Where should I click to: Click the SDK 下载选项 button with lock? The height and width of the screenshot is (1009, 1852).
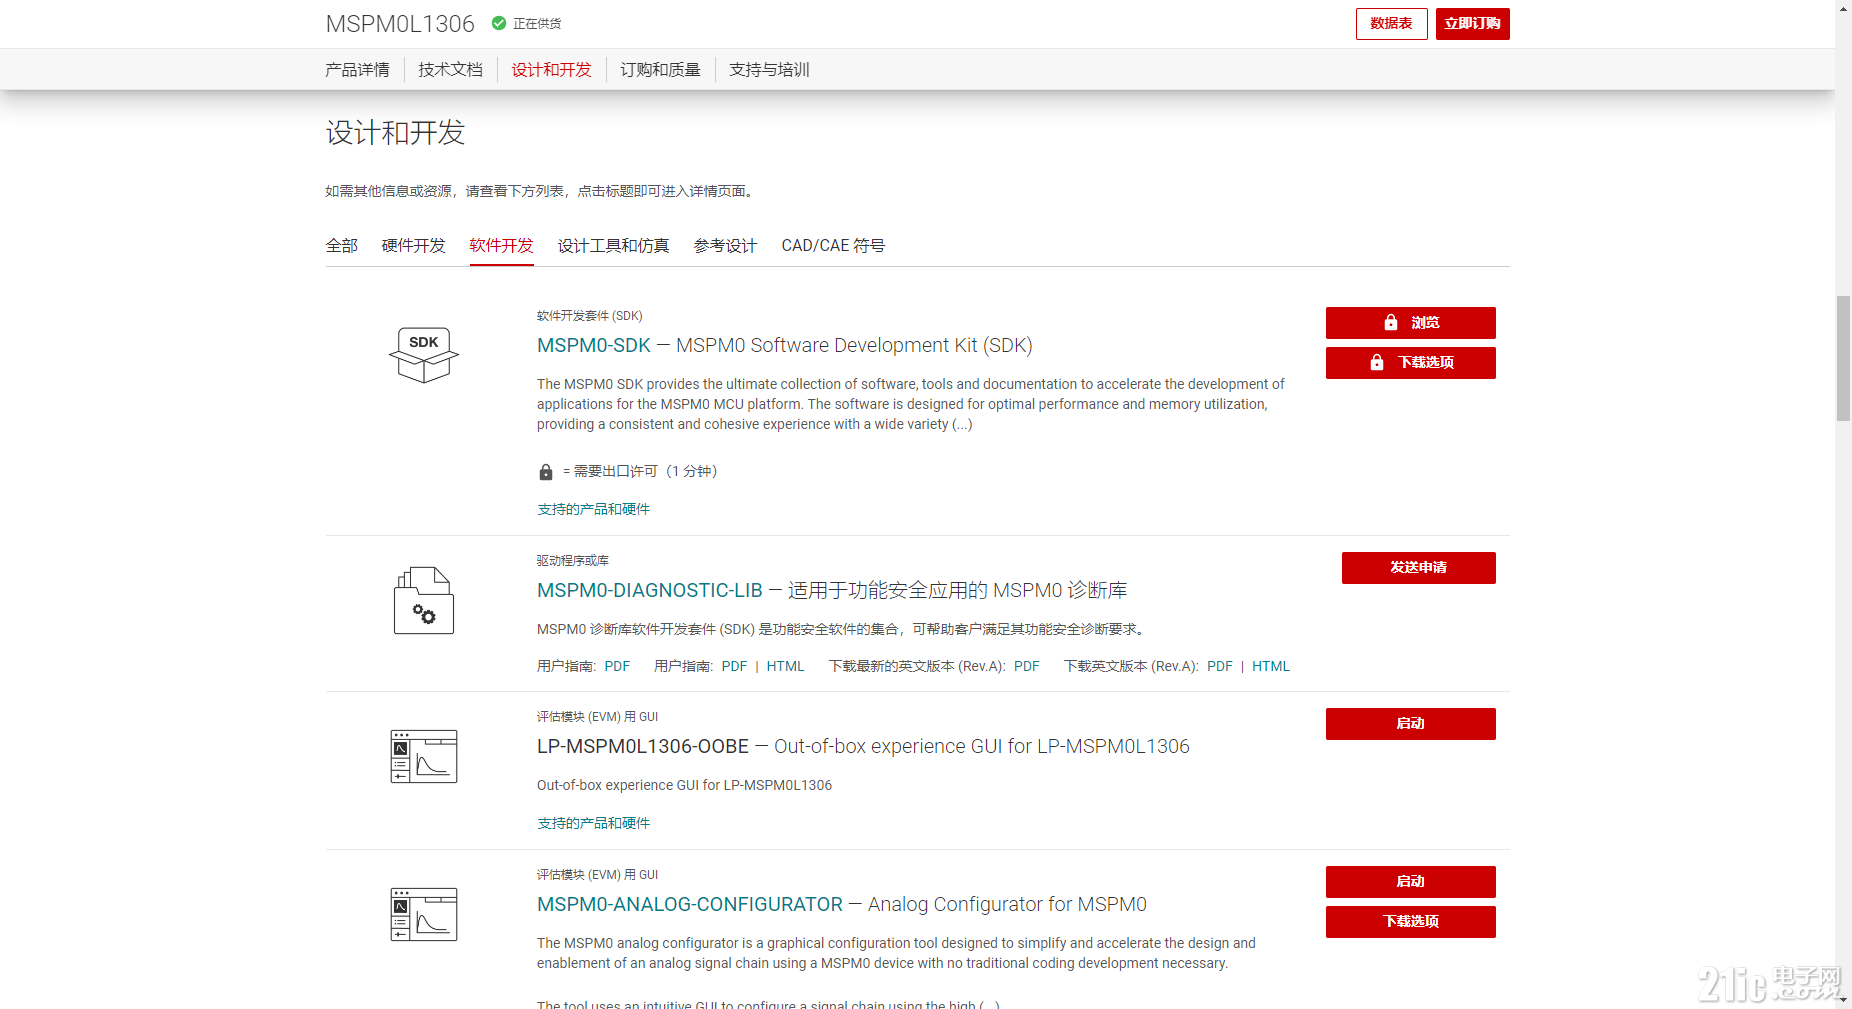(x=1410, y=363)
